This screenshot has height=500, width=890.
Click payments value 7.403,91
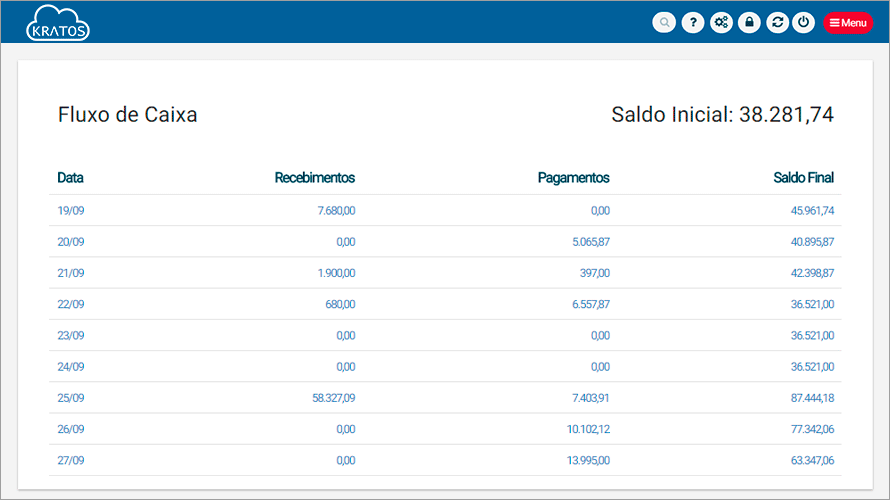(x=591, y=398)
